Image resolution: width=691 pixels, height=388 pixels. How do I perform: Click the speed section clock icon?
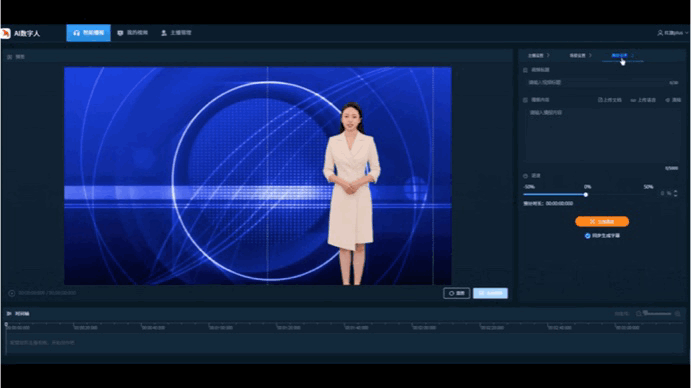[525, 176]
